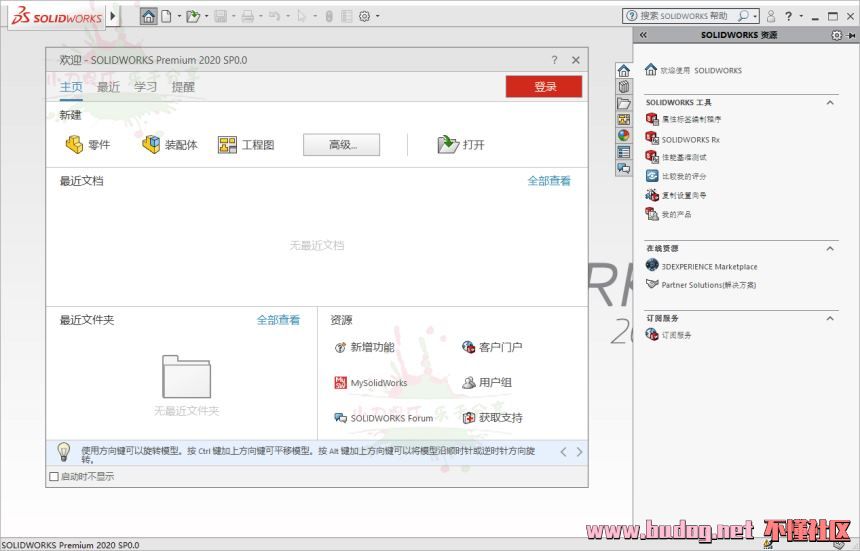Click 全部查看 link for recent documents
860x551 pixels.
pyautogui.click(x=549, y=181)
